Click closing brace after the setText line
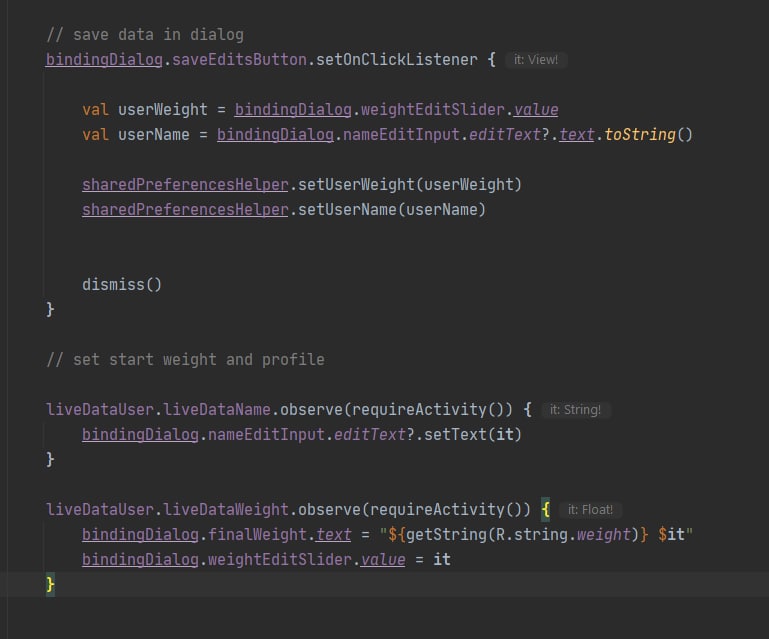Screen dimensions: 769x639 pyautogui.click(x=50, y=460)
